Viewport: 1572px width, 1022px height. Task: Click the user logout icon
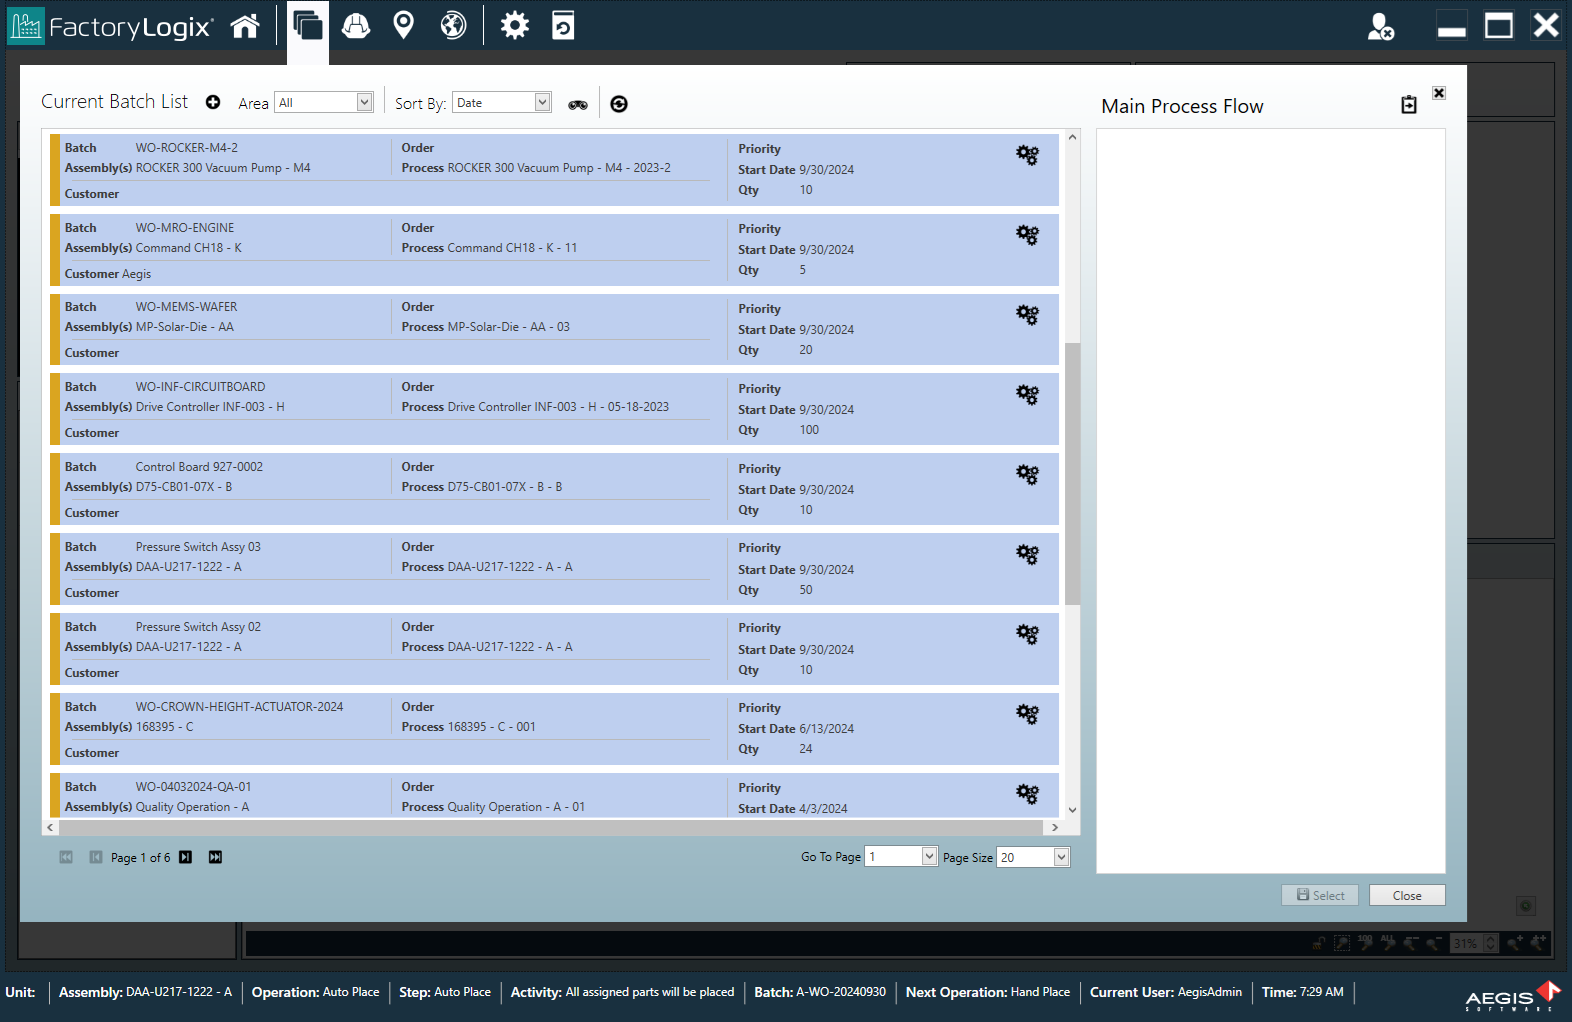pos(1380,27)
